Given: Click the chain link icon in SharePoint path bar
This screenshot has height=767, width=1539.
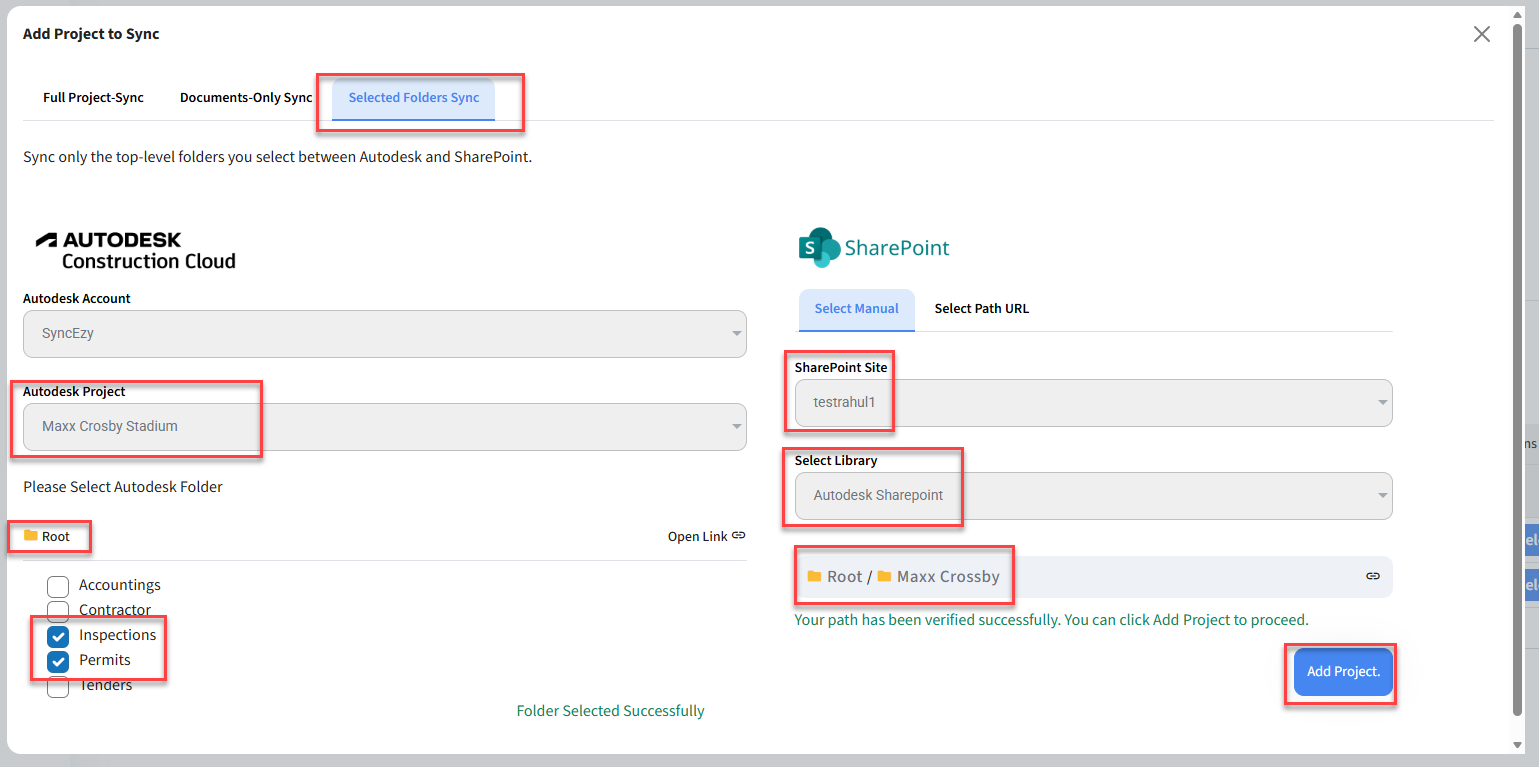Looking at the screenshot, I should point(1373,576).
